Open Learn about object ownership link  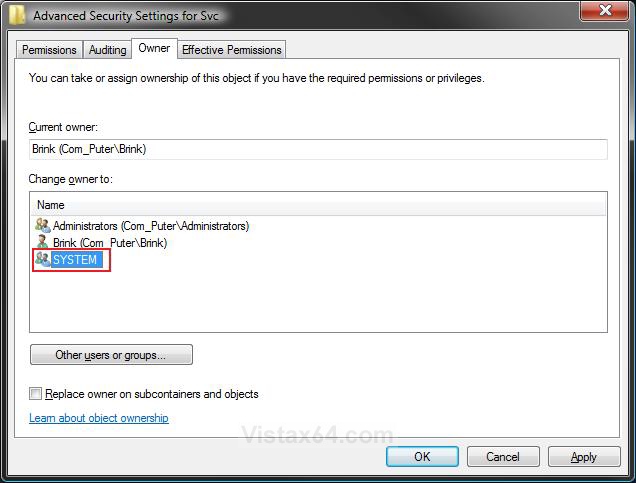coord(99,418)
